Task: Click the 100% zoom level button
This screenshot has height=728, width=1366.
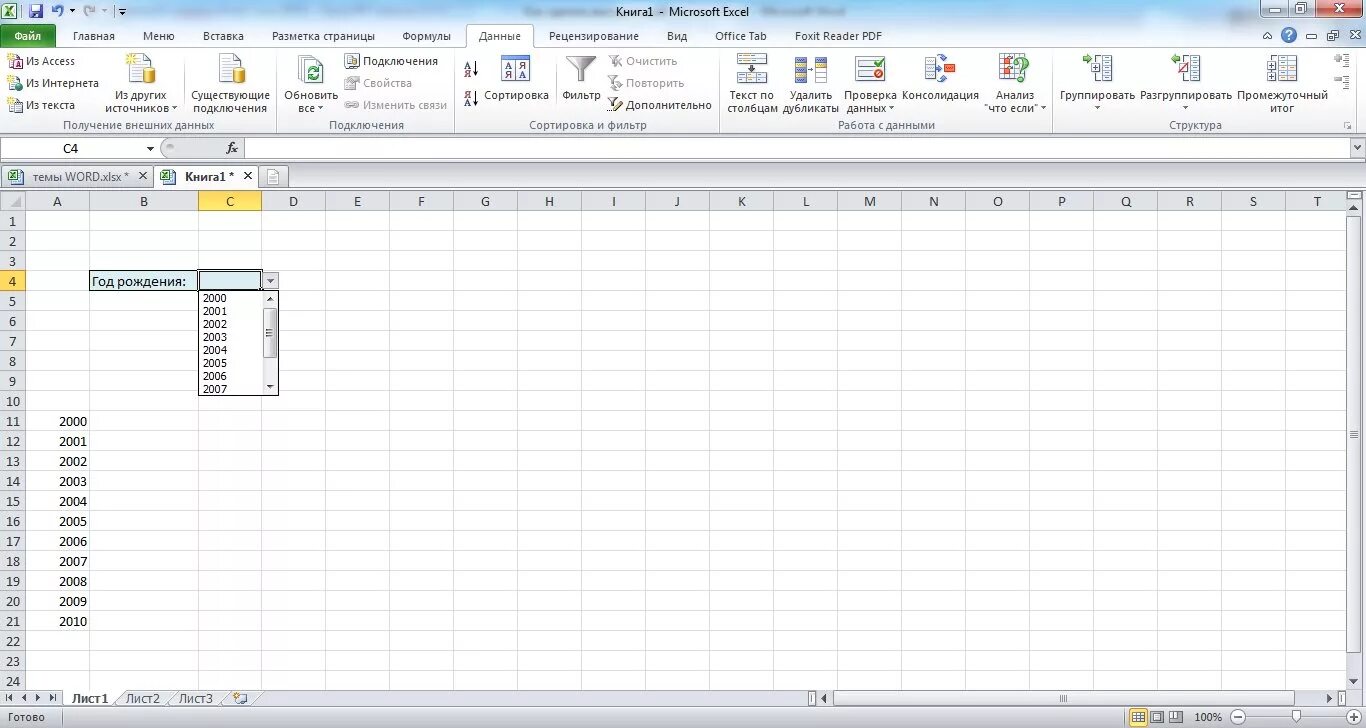Action: point(1208,717)
